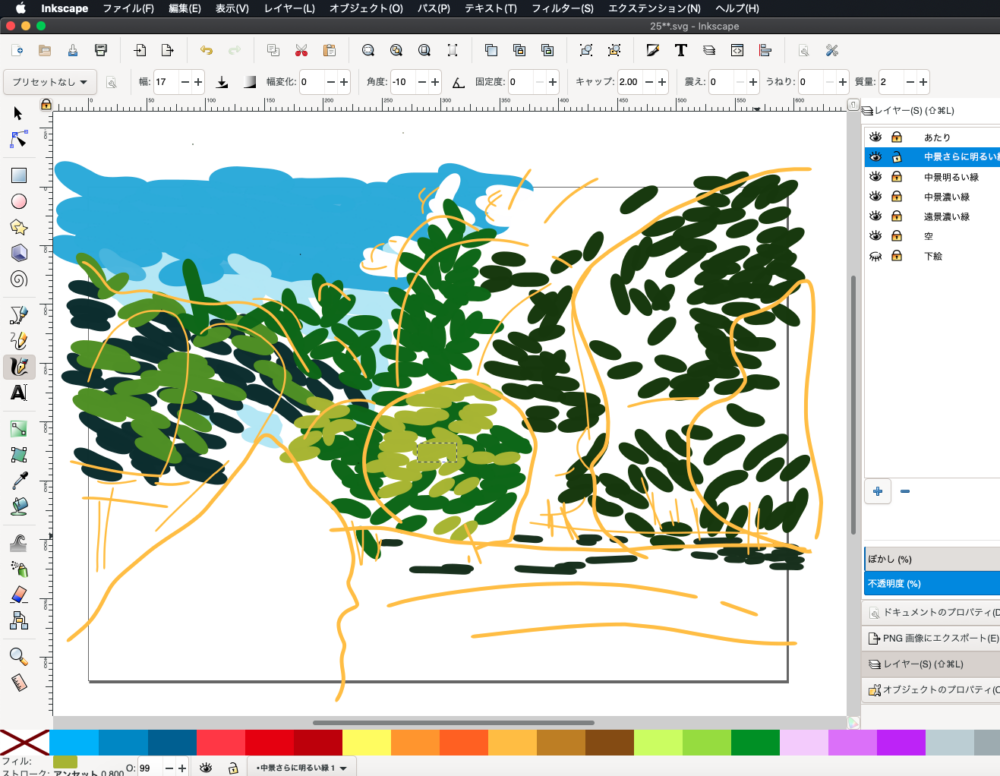Select the Zoom magnifier tool
This screenshot has width=1000, height=776.
tap(19, 656)
